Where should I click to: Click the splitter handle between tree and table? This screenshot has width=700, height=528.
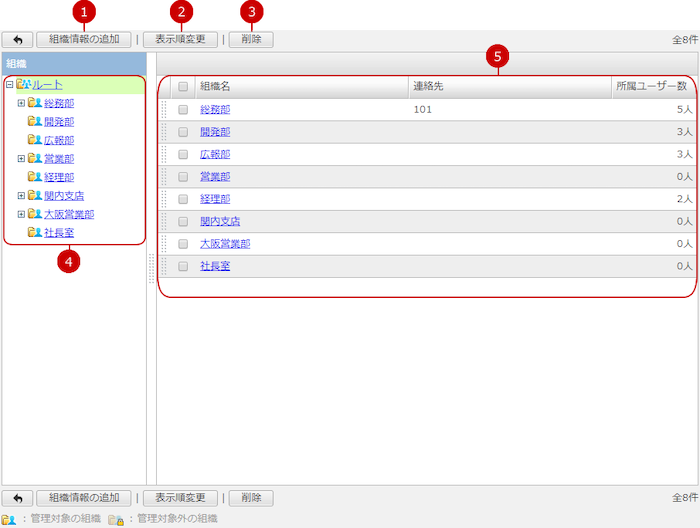[x=151, y=268]
